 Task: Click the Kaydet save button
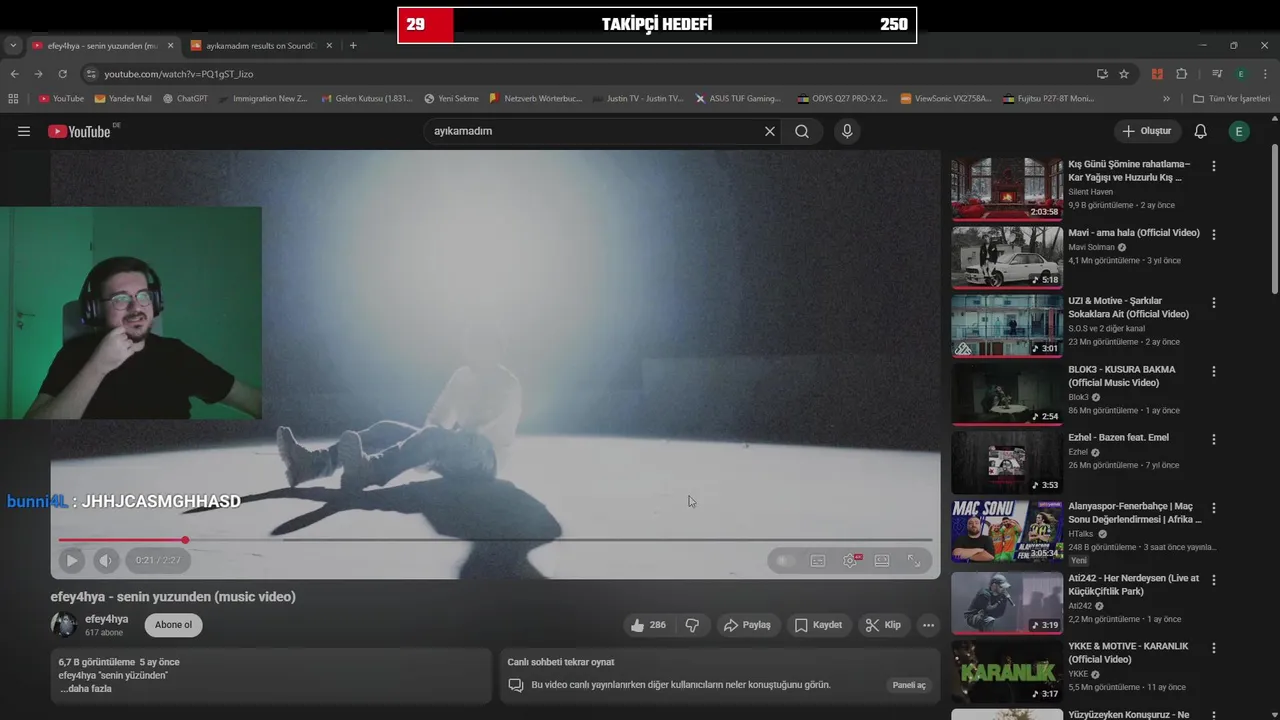818,625
